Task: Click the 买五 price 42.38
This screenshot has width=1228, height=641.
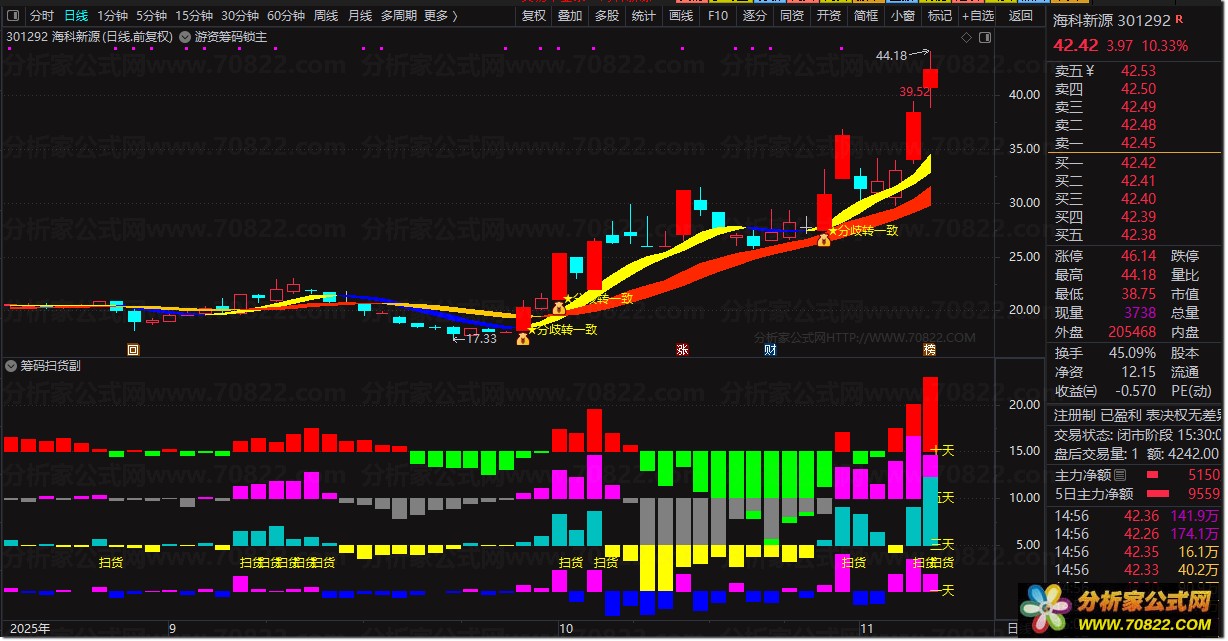Action: tap(1138, 235)
